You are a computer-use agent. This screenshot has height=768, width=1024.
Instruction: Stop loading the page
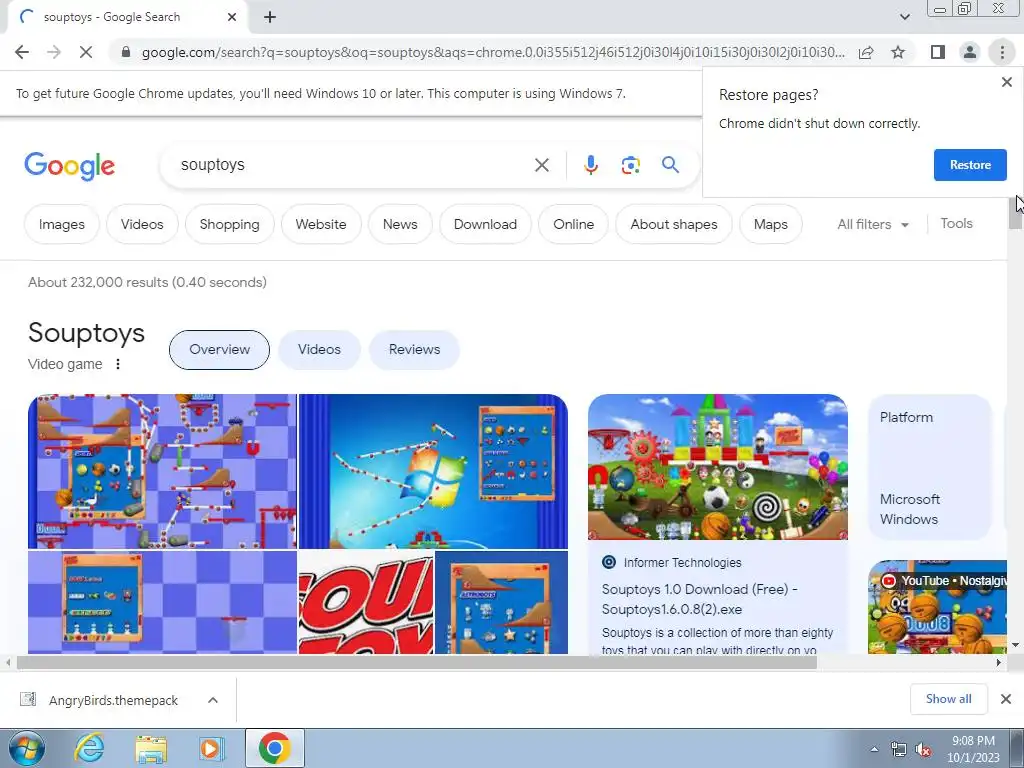coord(86,52)
